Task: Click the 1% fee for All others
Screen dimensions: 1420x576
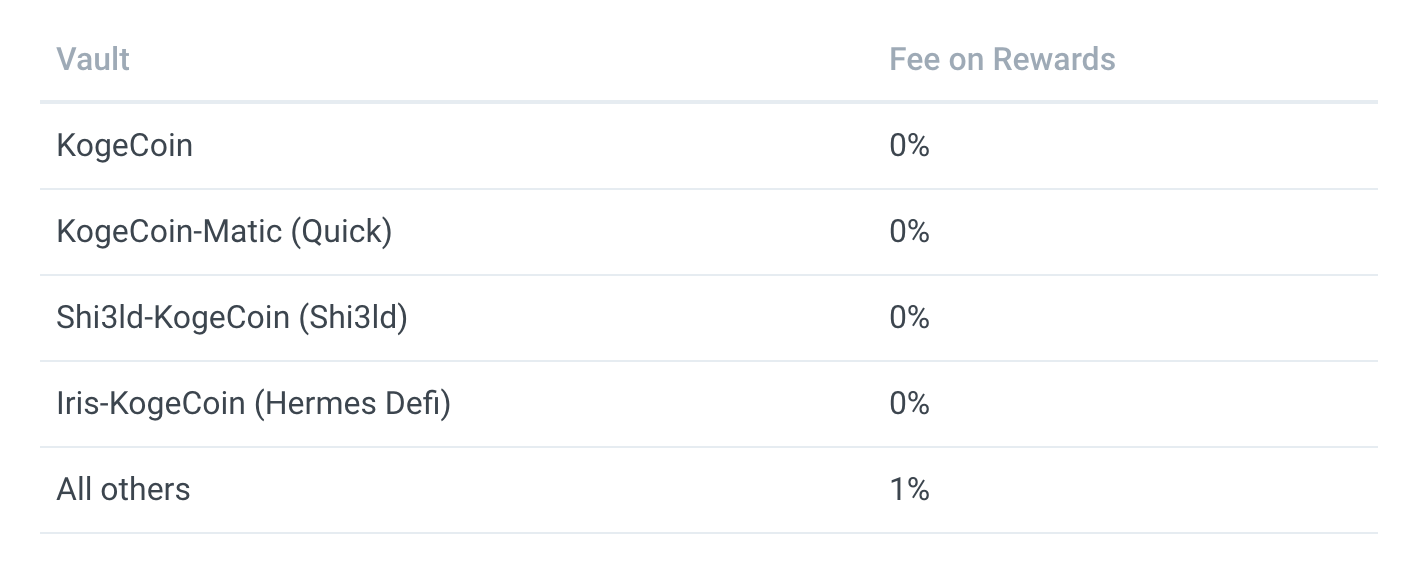Action: pos(909,490)
